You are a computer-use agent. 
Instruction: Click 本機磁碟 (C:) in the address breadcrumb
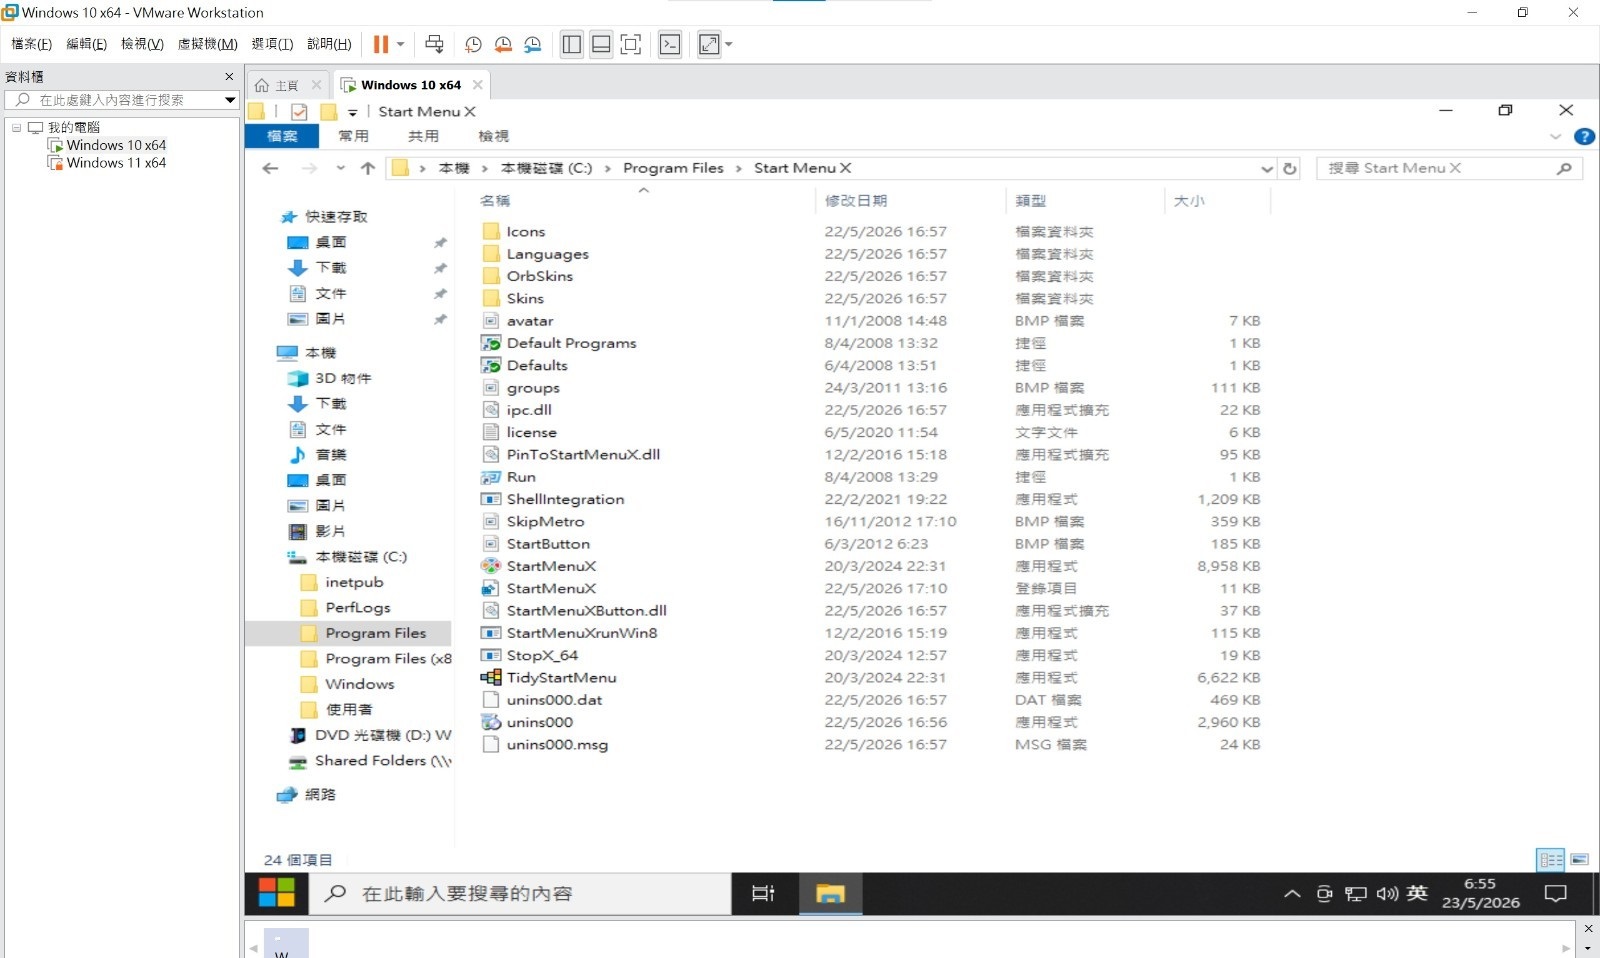tap(546, 168)
